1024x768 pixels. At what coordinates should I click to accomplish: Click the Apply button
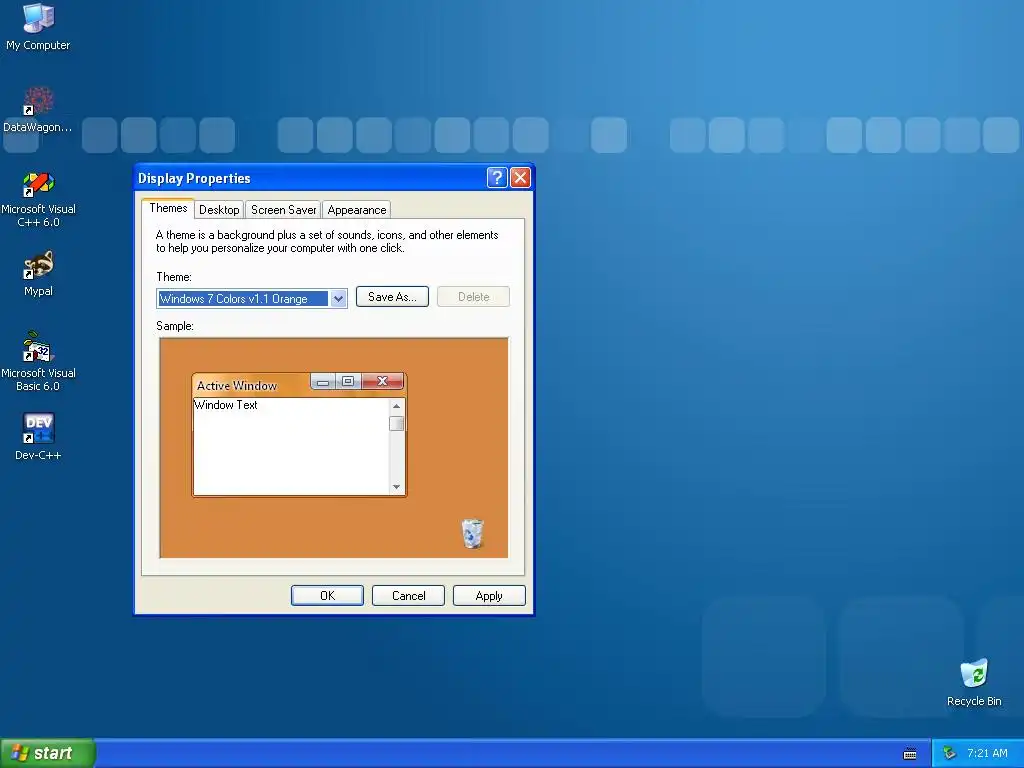[489, 596]
